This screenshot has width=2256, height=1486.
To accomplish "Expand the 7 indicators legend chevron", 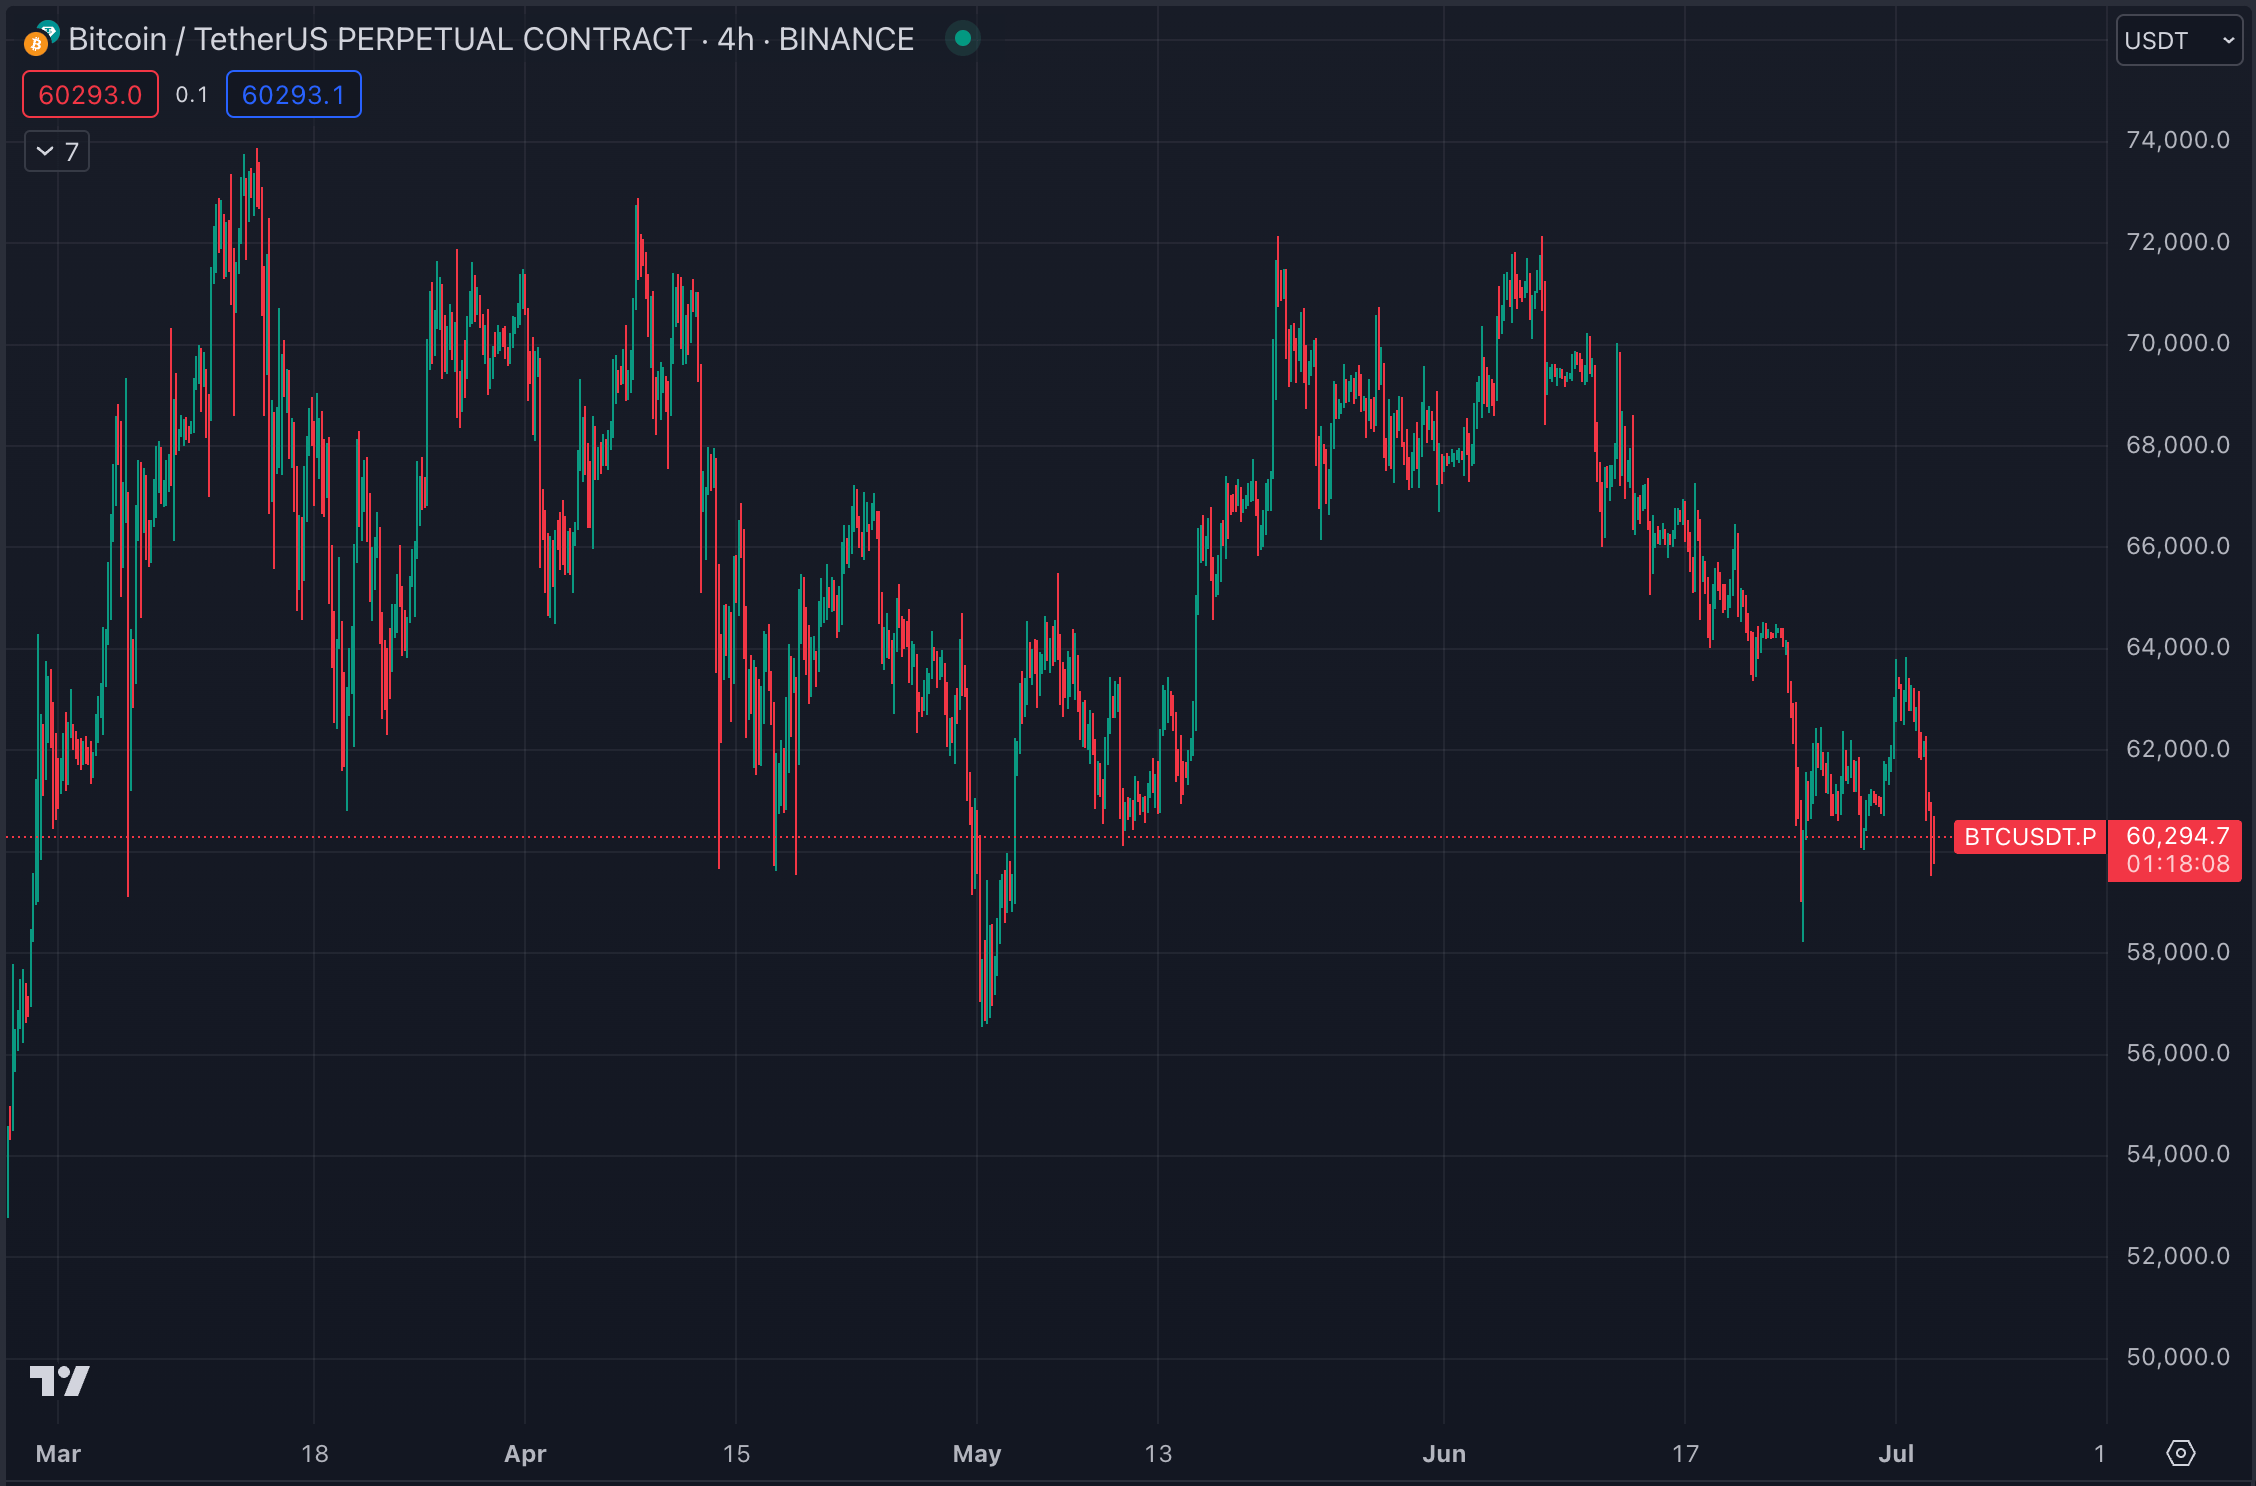I will [x=46, y=152].
